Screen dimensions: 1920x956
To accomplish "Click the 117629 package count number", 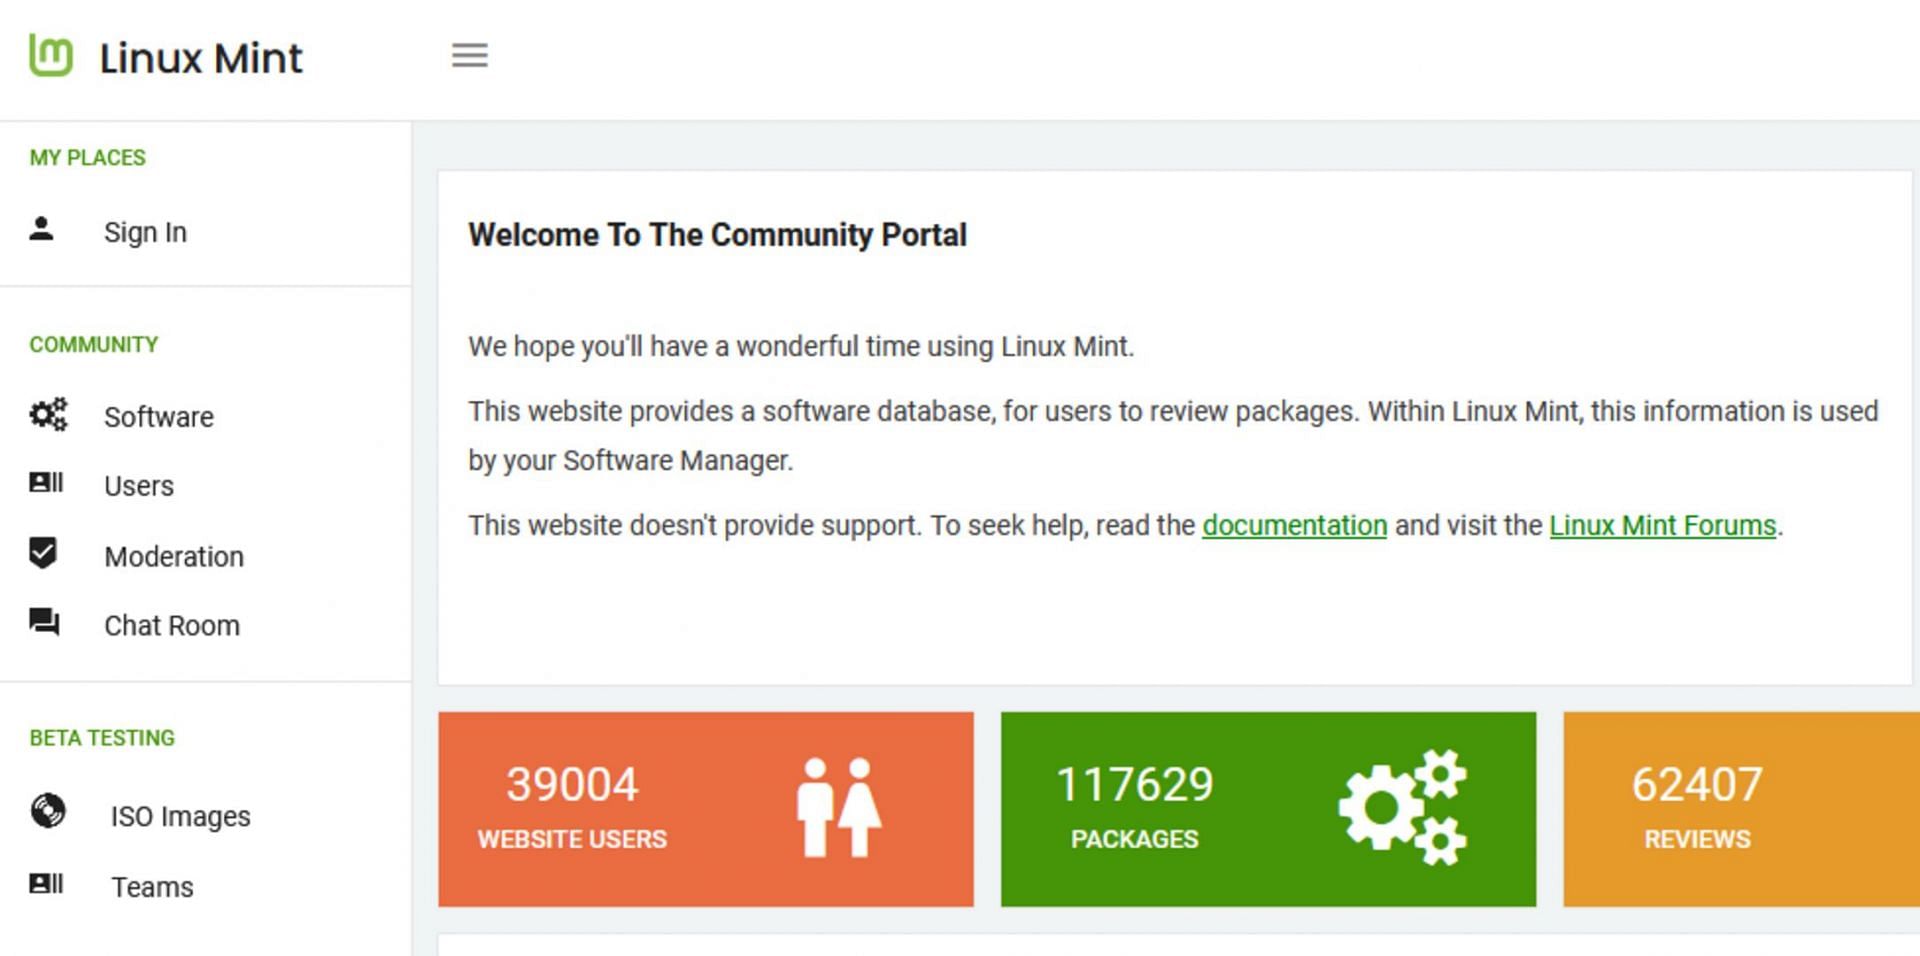I will click(1134, 784).
